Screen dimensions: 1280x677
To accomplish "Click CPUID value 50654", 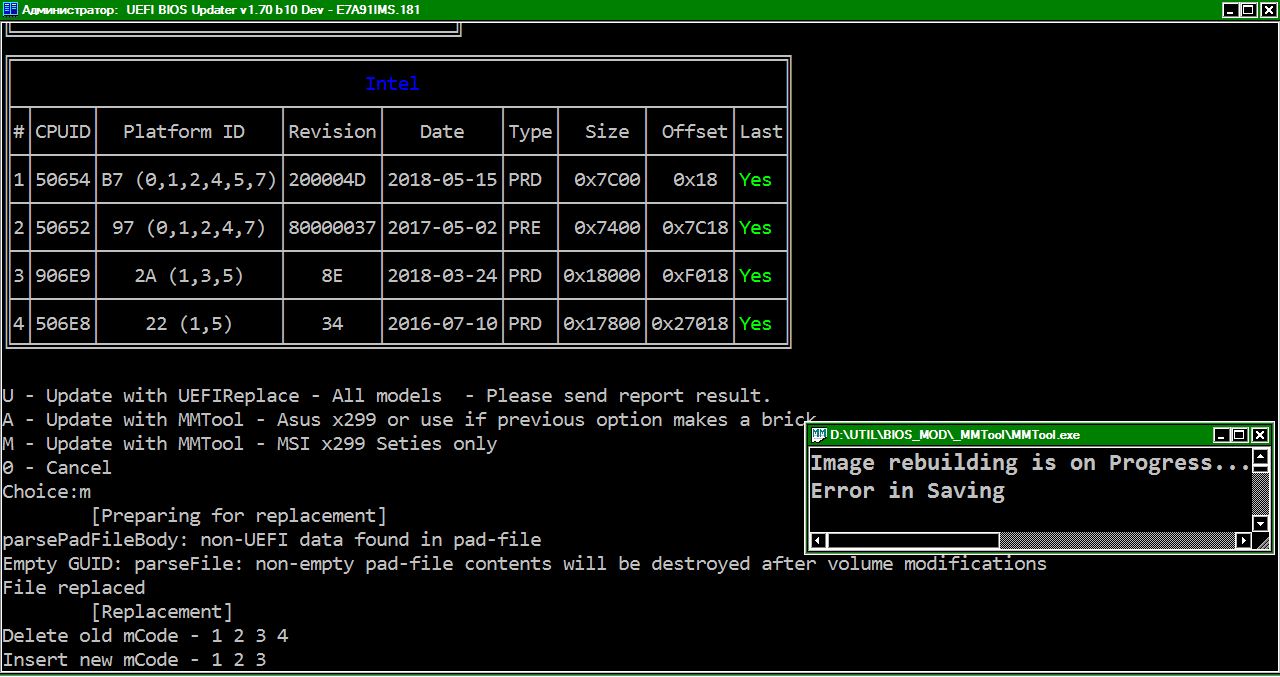I will point(63,180).
